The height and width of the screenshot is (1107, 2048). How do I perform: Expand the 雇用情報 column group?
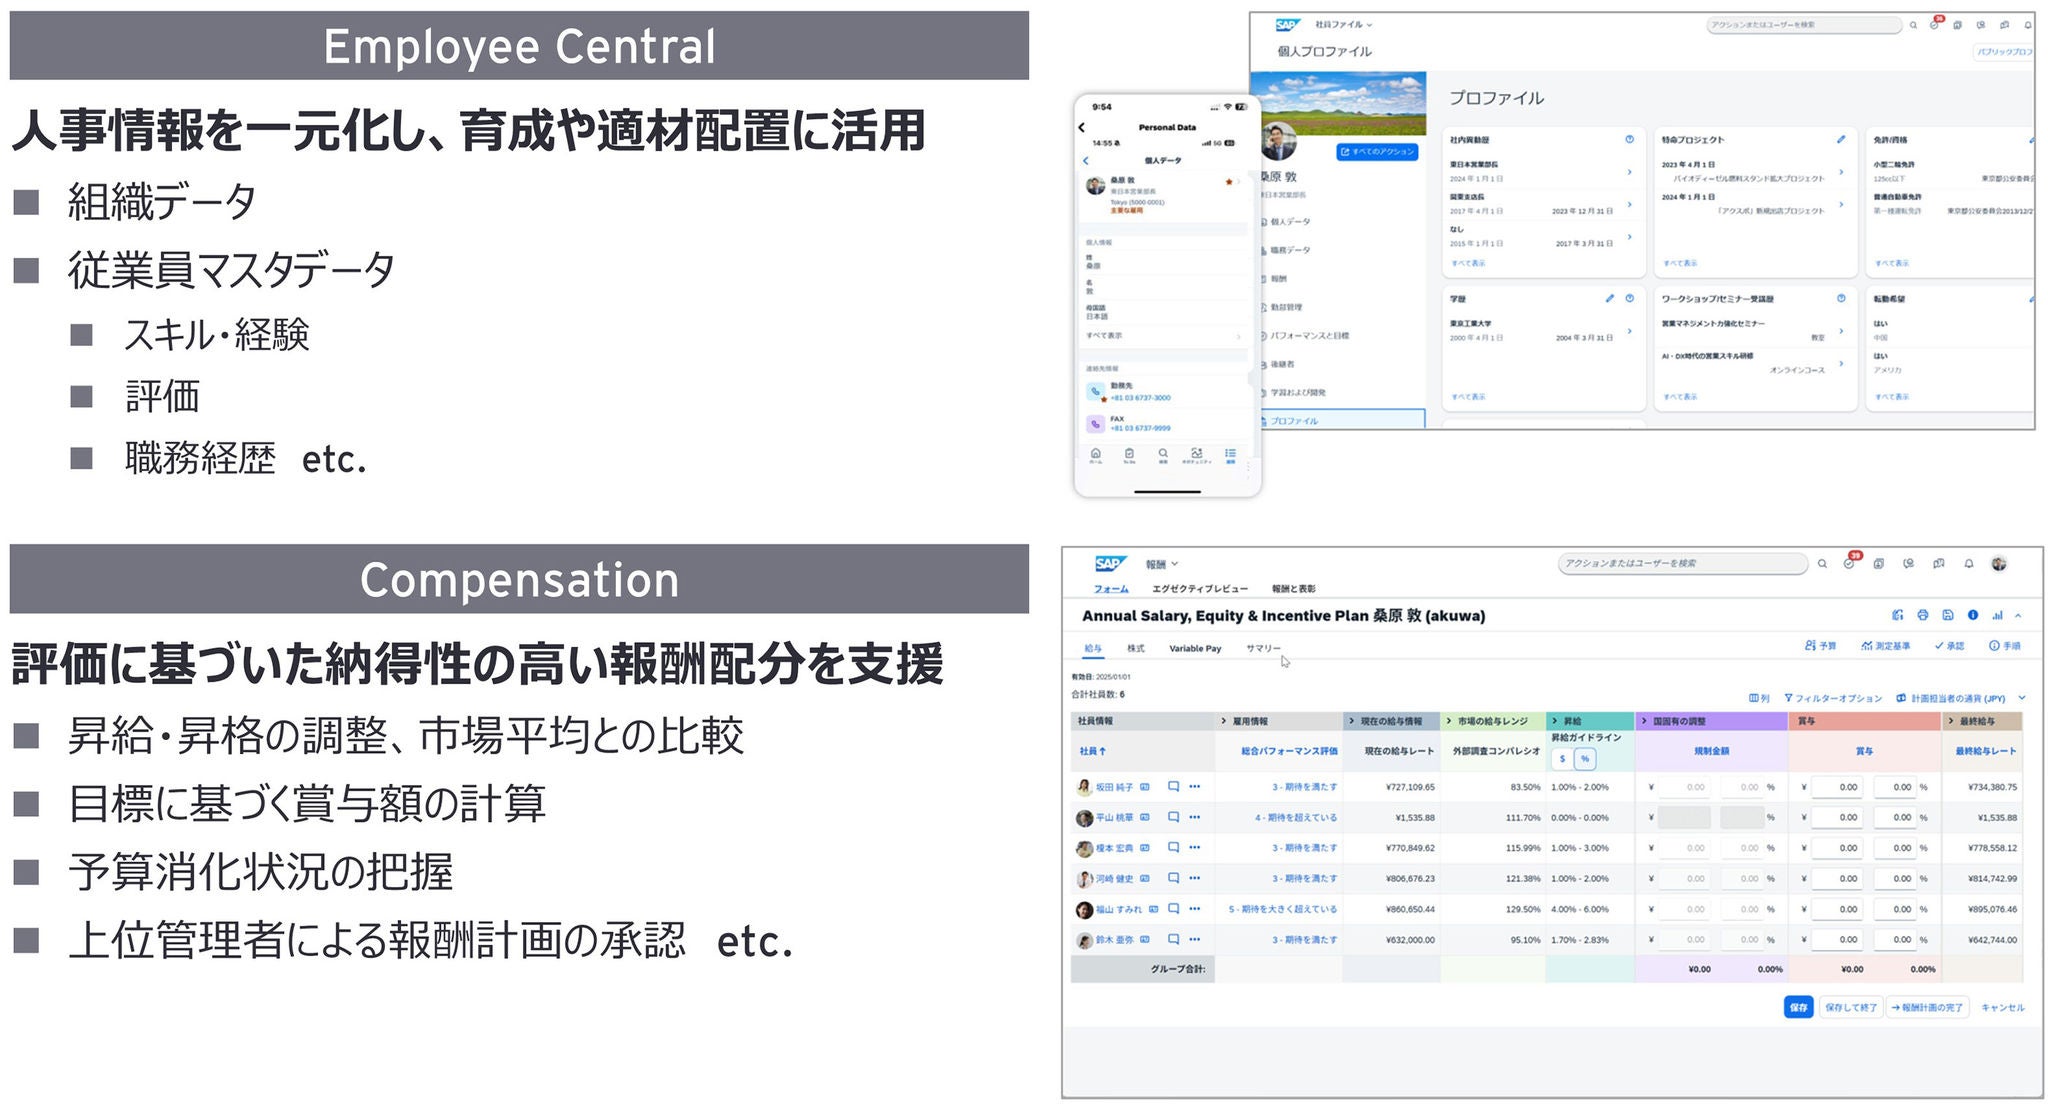click(1224, 721)
